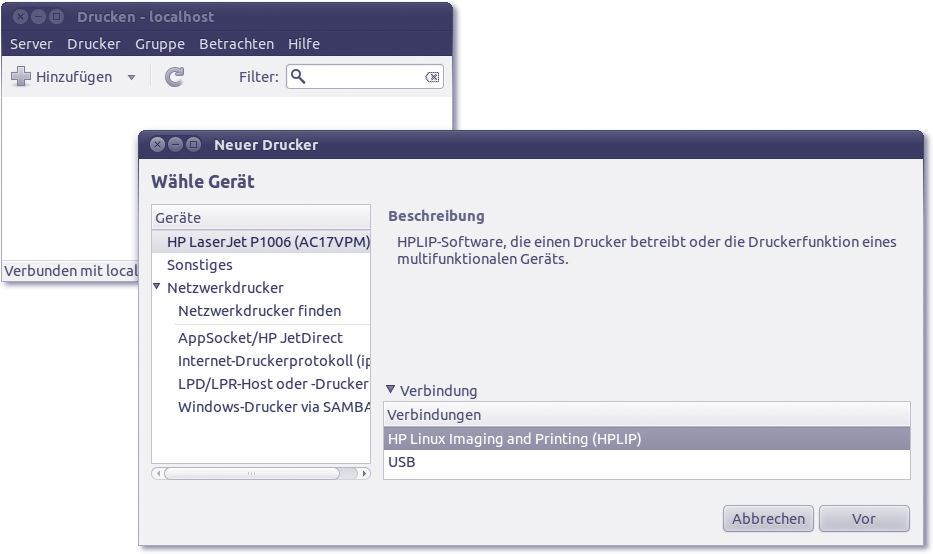Collapse the Verbindung section

[x=391, y=390]
